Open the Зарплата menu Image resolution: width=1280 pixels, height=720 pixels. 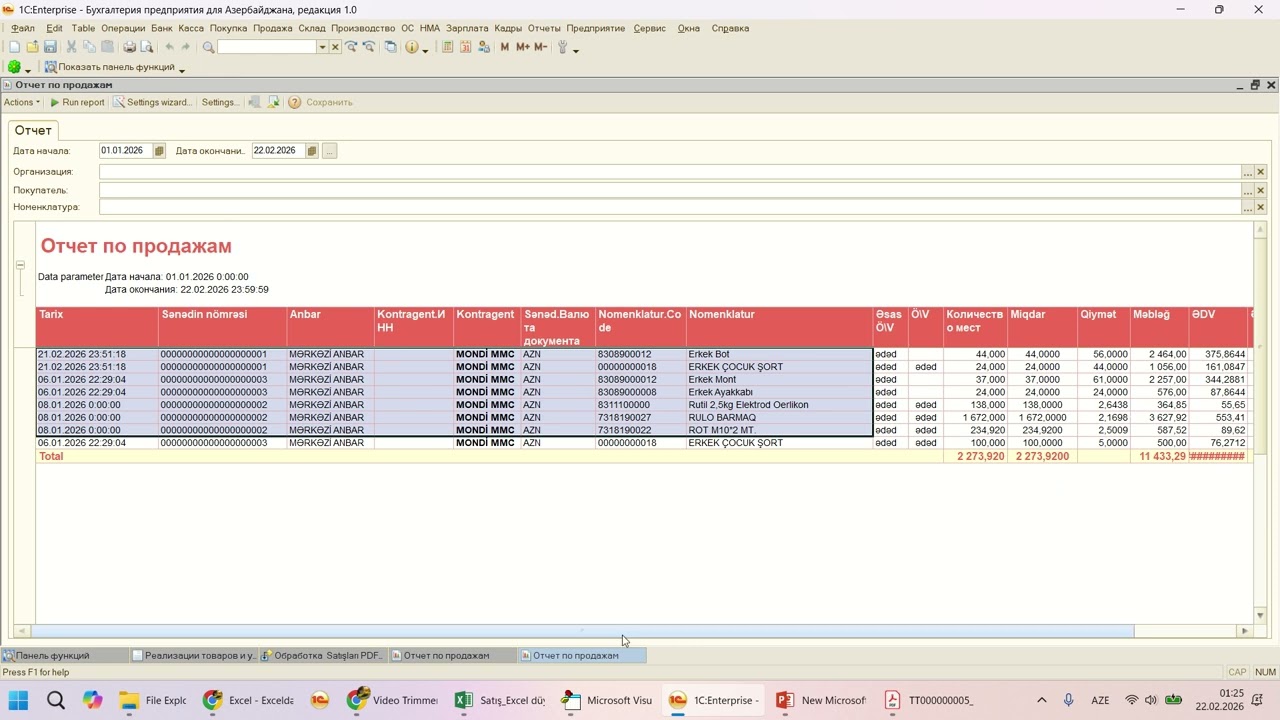click(467, 28)
